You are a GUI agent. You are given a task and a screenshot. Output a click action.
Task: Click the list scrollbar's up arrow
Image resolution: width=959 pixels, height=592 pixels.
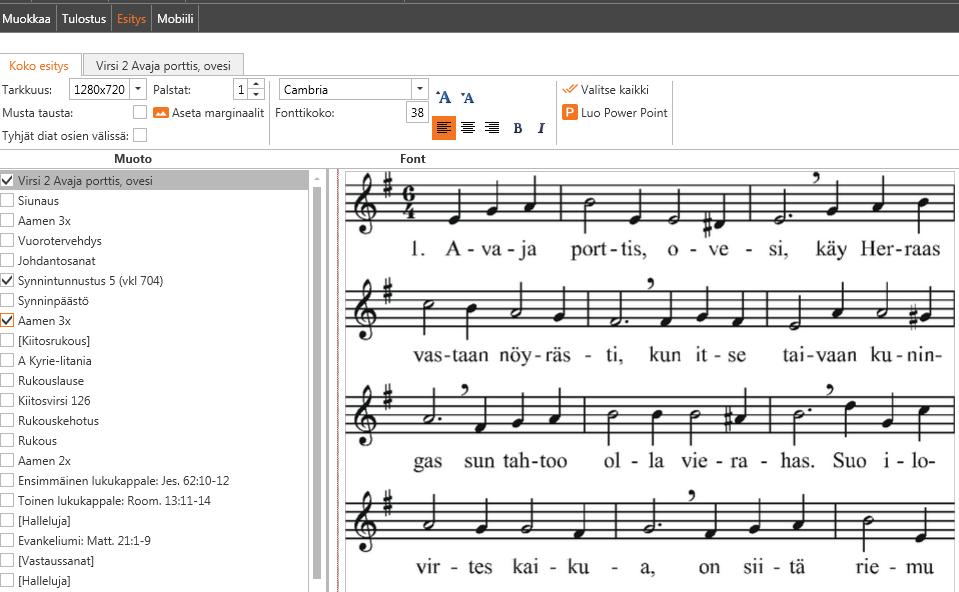point(317,179)
